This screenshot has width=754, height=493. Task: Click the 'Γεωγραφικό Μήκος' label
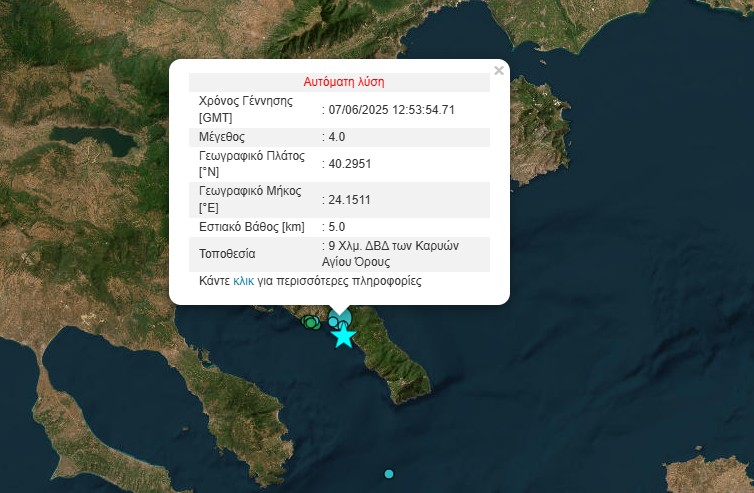[250, 191]
